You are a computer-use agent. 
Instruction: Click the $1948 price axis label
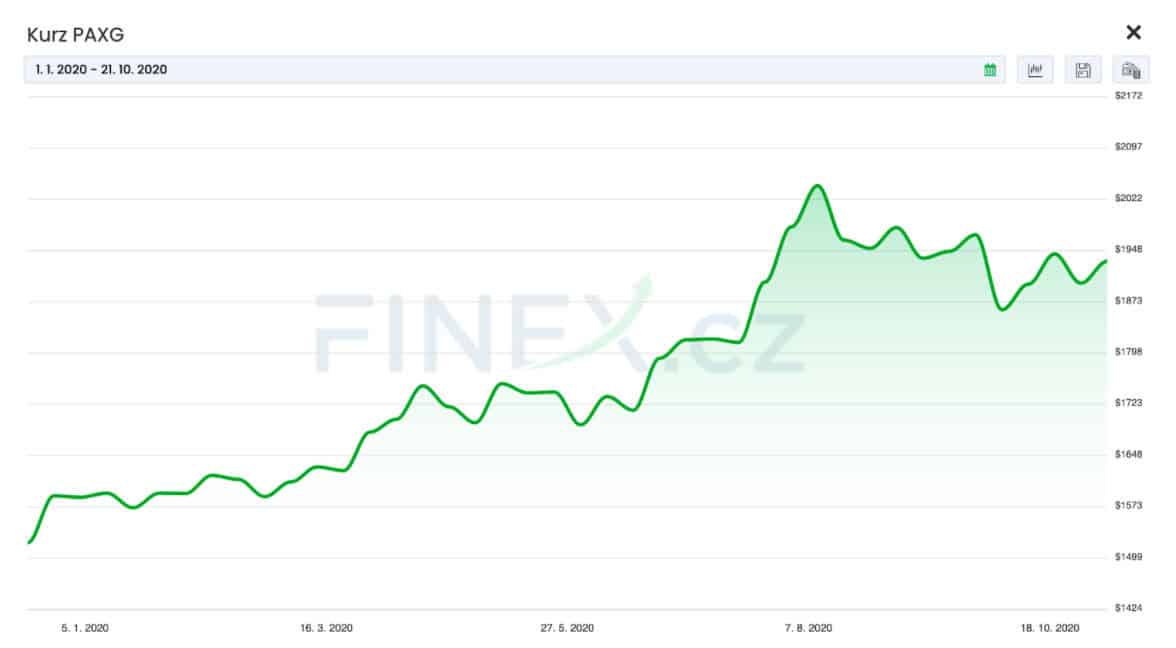[x=1128, y=249]
